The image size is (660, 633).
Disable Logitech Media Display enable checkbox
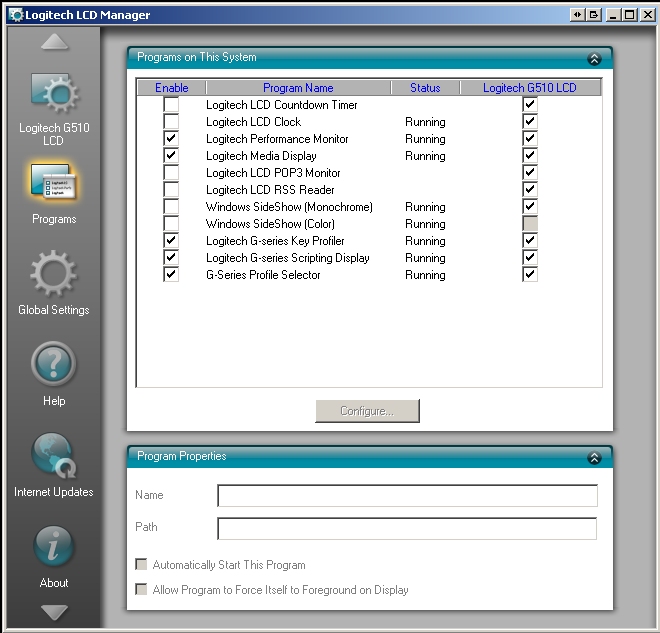click(171, 155)
